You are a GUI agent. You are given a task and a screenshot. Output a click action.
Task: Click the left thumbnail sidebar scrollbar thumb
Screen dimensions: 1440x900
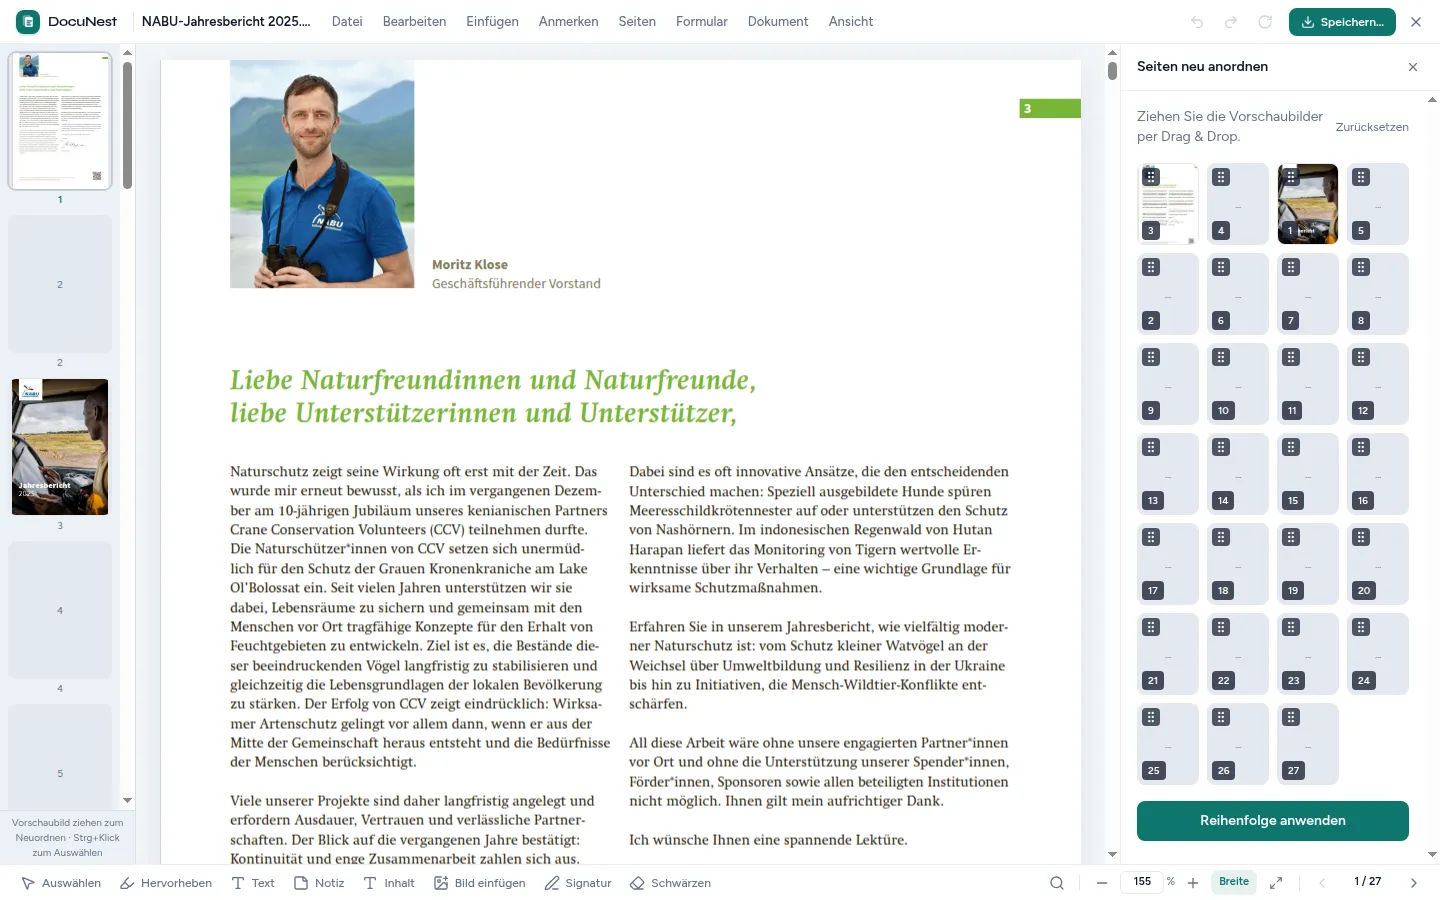tap(127, 125)
